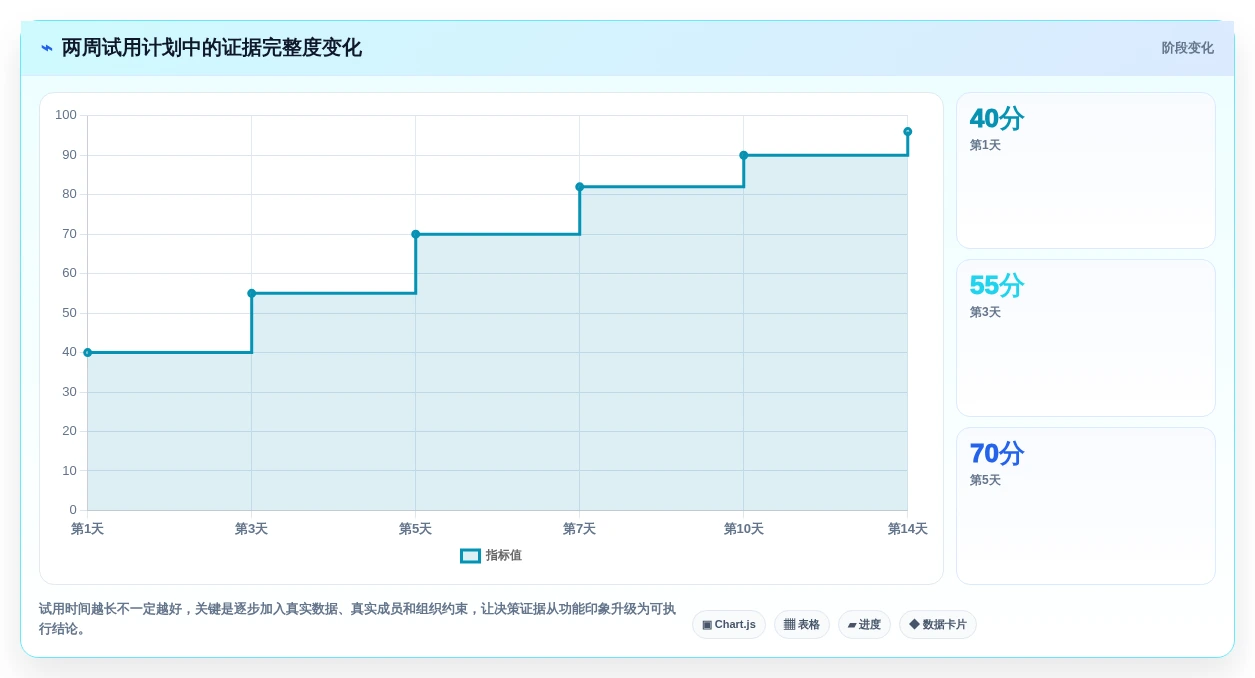1255x678 pixels.
Task: Click the 50 y-axis label
Action: (70, 313)
